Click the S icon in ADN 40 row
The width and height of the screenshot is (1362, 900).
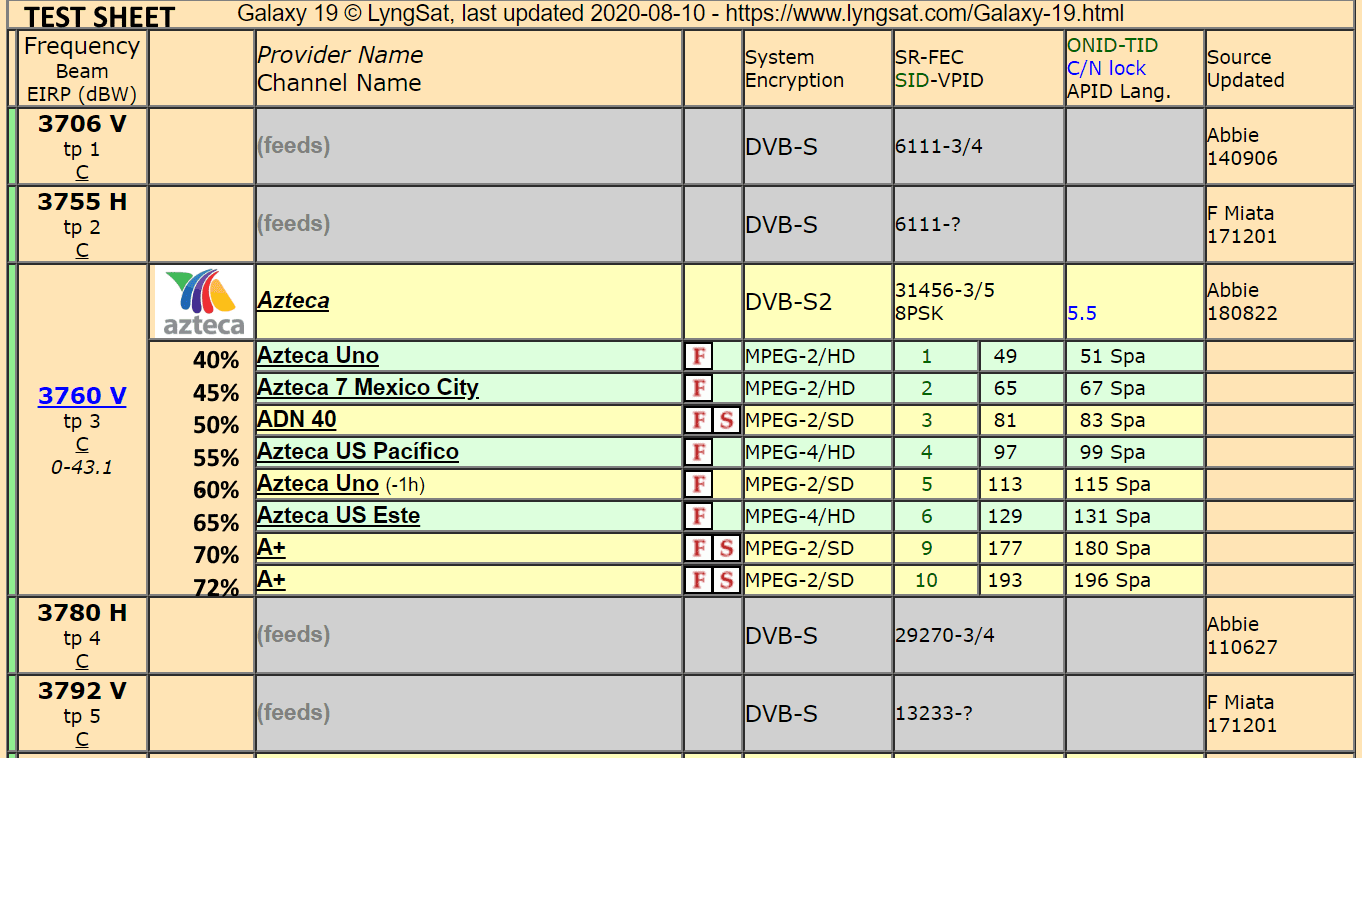[726, 420]
